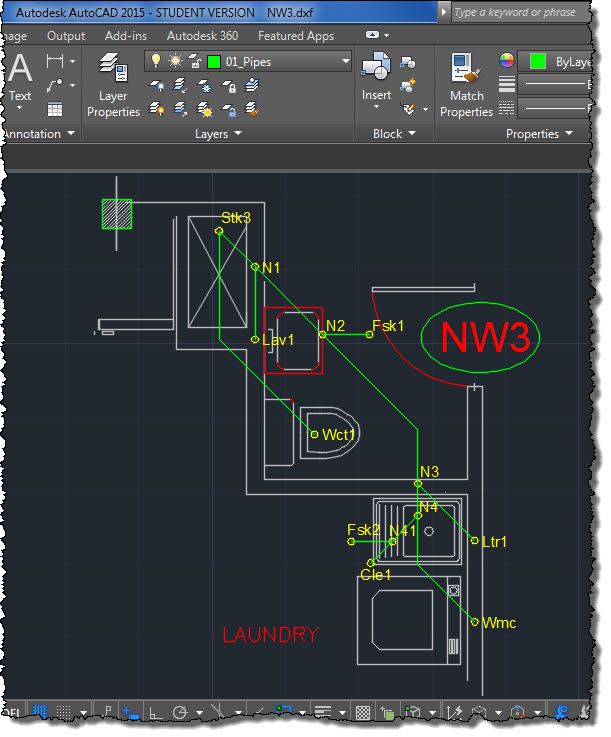The width and height of the screenshot is (611, 737).
Task: Open the Output ribbon tab
Action: pyautogui.click(x=66, y=36)
